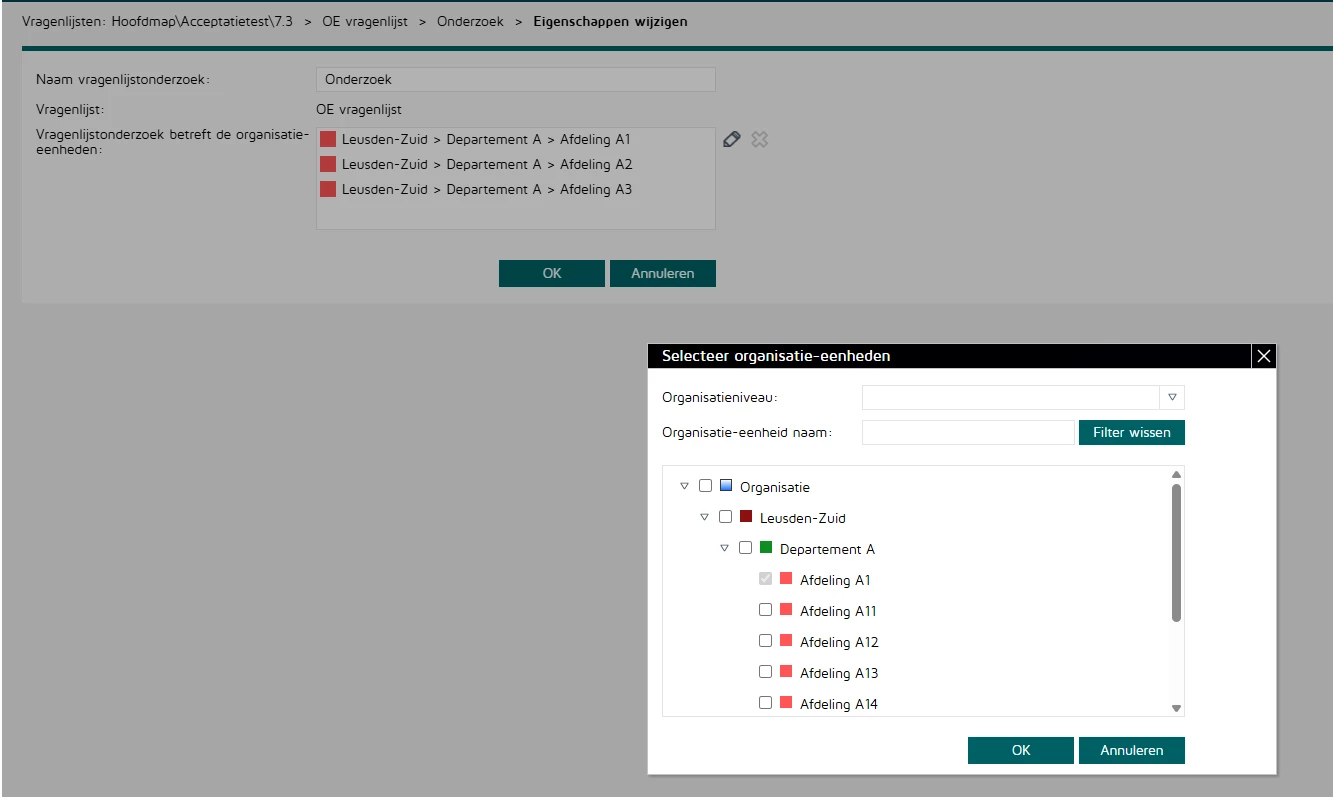Click the red icon of Afdeling A14
Image resolution: width=1333 pixels, height=797 pixels.
tap(786, 703)
